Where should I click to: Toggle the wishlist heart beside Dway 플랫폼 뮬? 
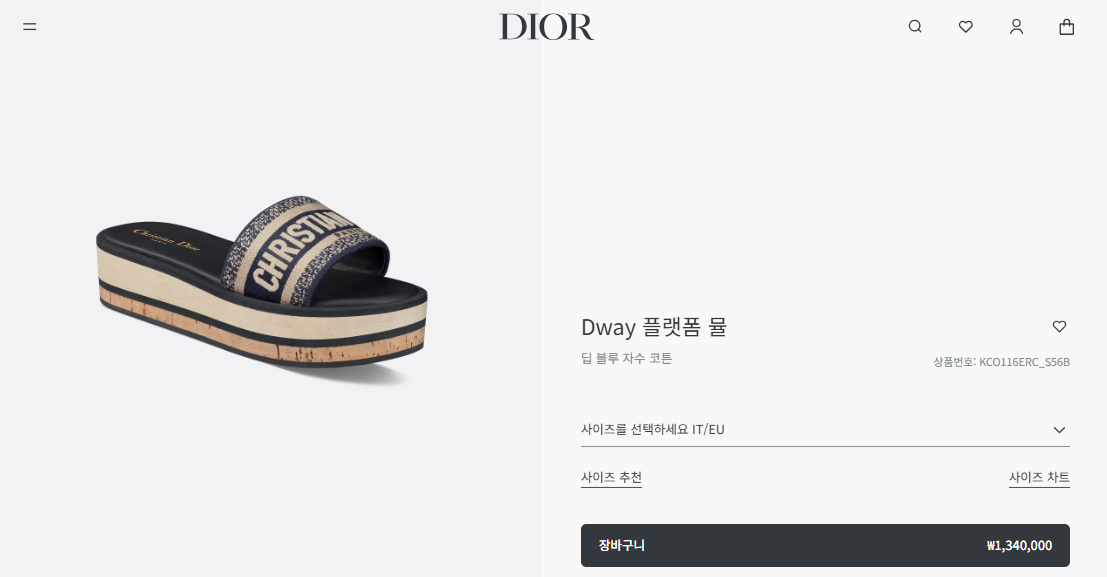tap(1059, 326)
